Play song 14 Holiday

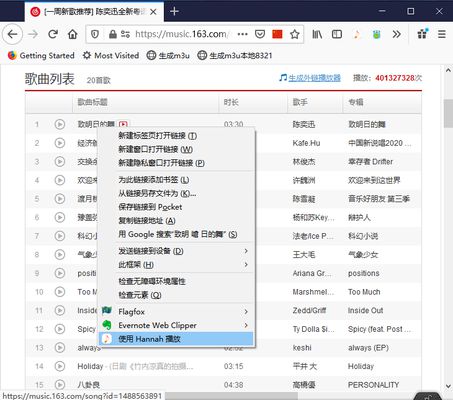point(60,366)
